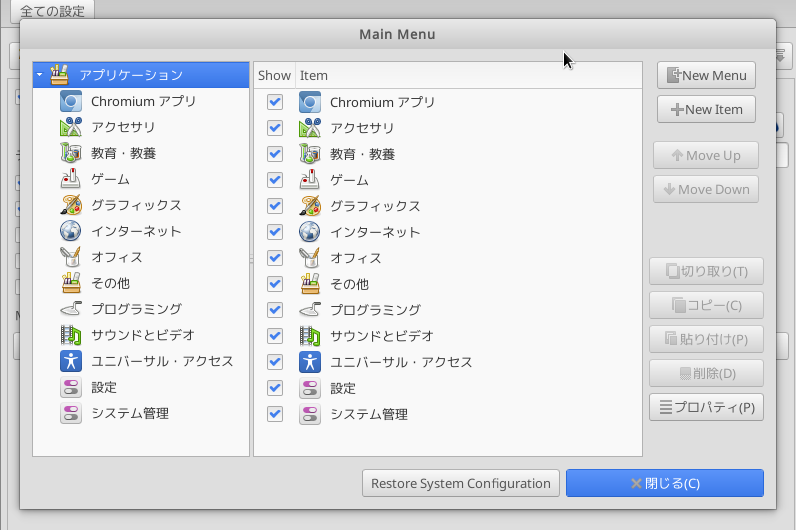Image resolution: width=796 pixels, height=530 pixels.
Task: Toggle Show checkbox for 設定
Action: tap(275, 388)
